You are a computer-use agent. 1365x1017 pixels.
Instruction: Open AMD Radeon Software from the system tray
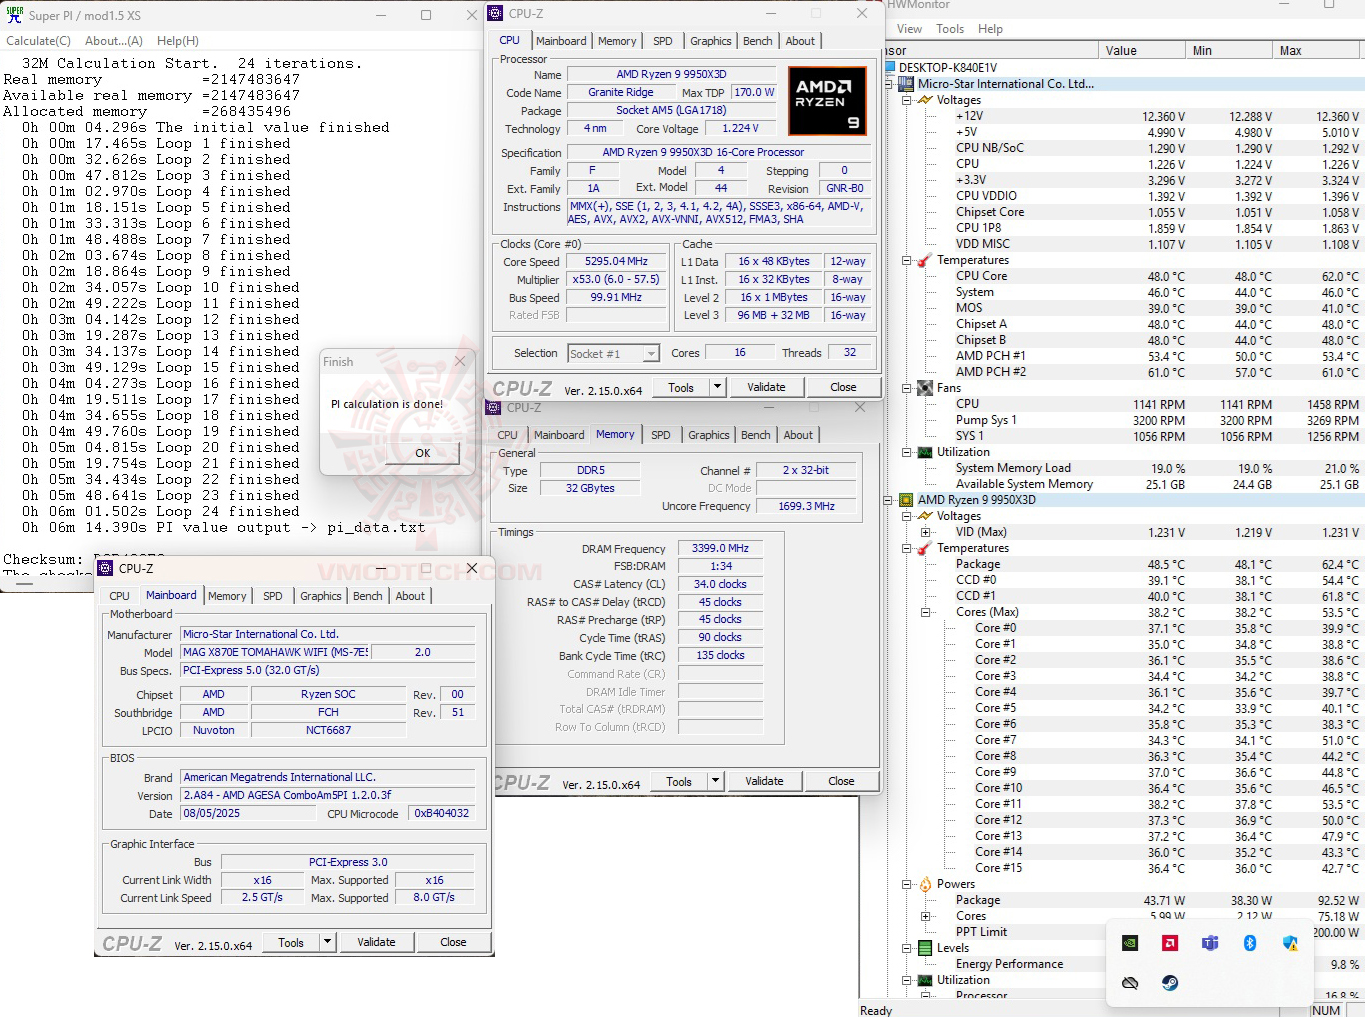click(x=1170, y=944)
